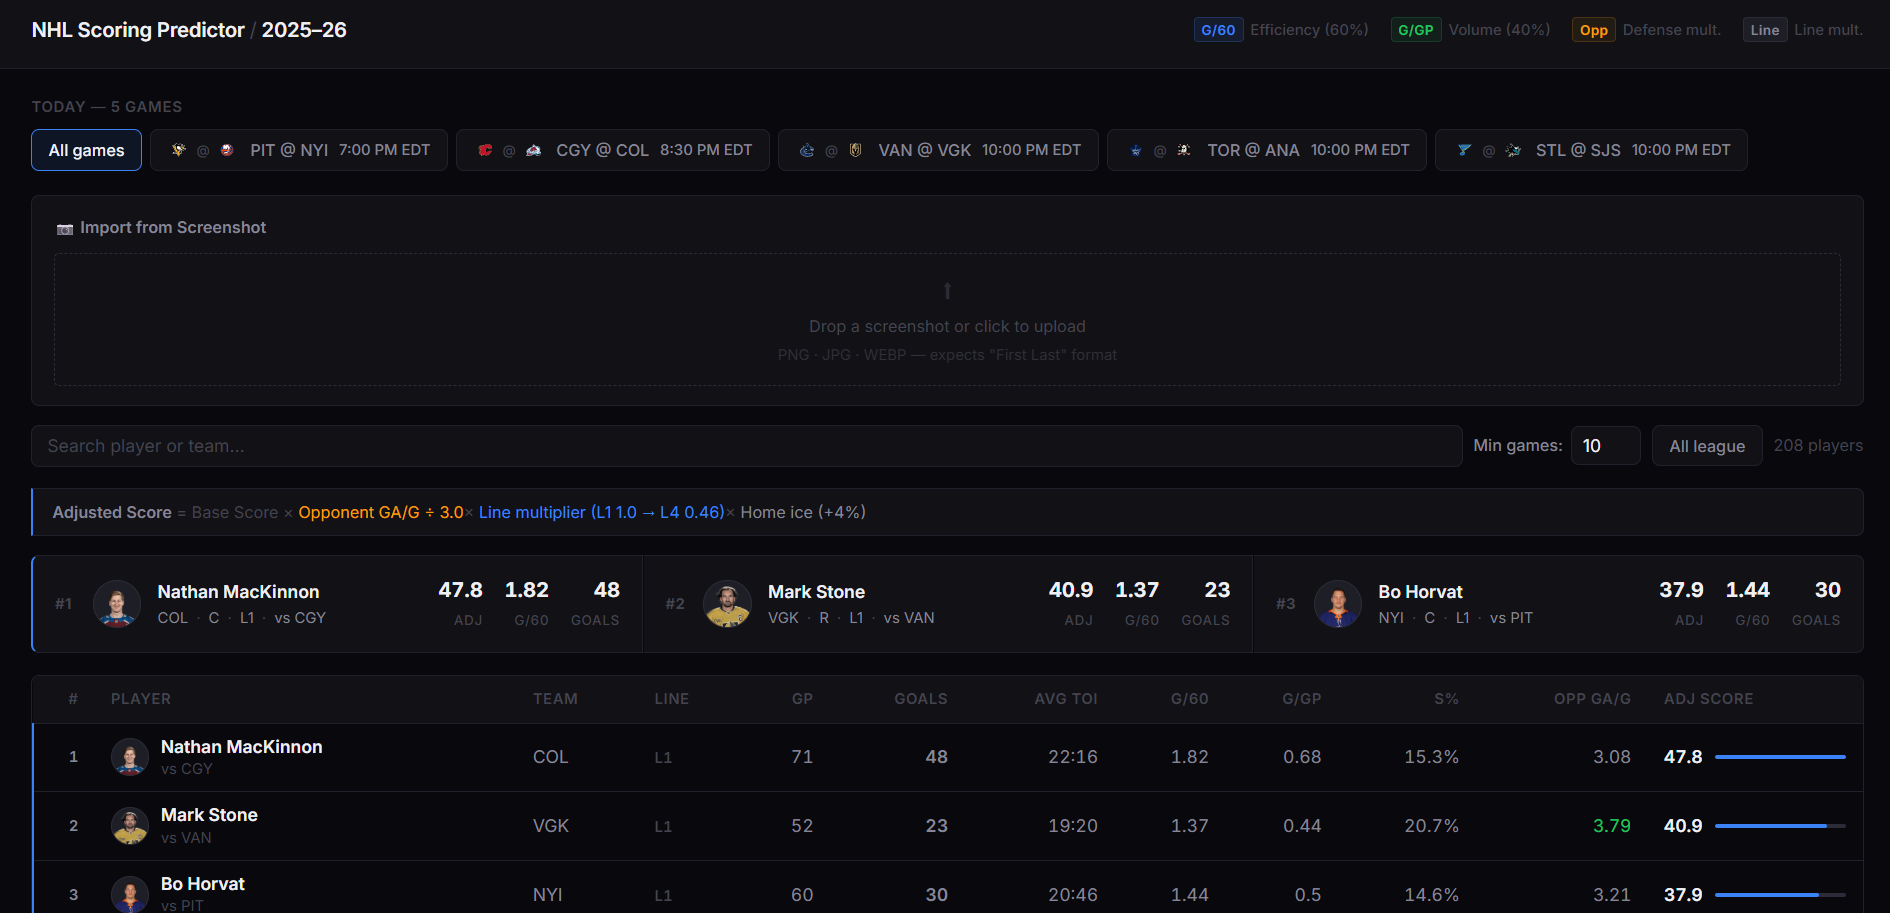Click MacKinnon's 47.8 score bar

pyautogui.click(x=1780, y=757)
